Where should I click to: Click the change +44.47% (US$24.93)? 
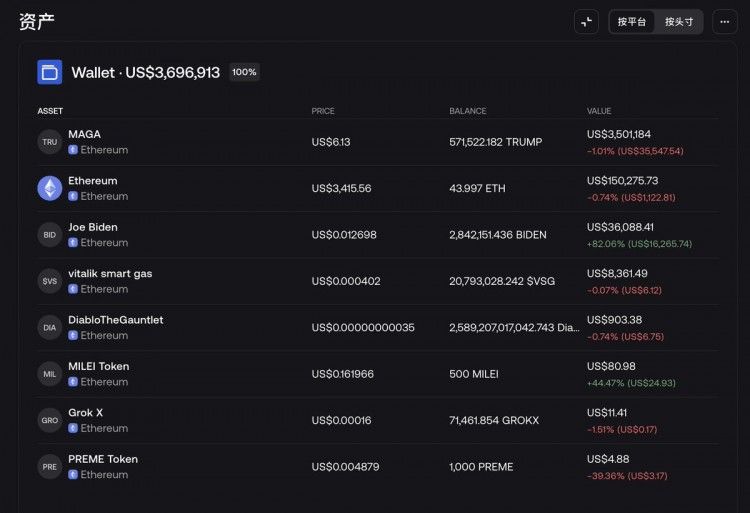[631, 383]
